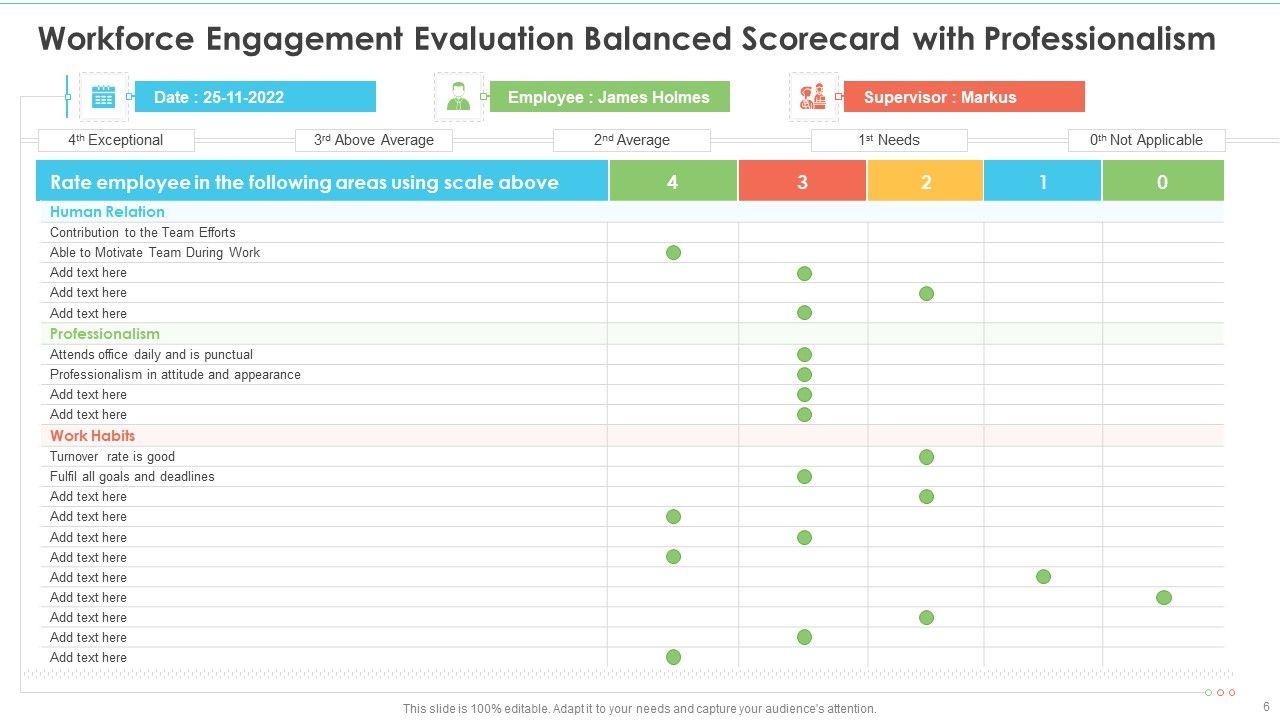The height and width of the screenshot is (720, 1280).
Task: Click the supervisor icon next to Markus
Action: 813,97
